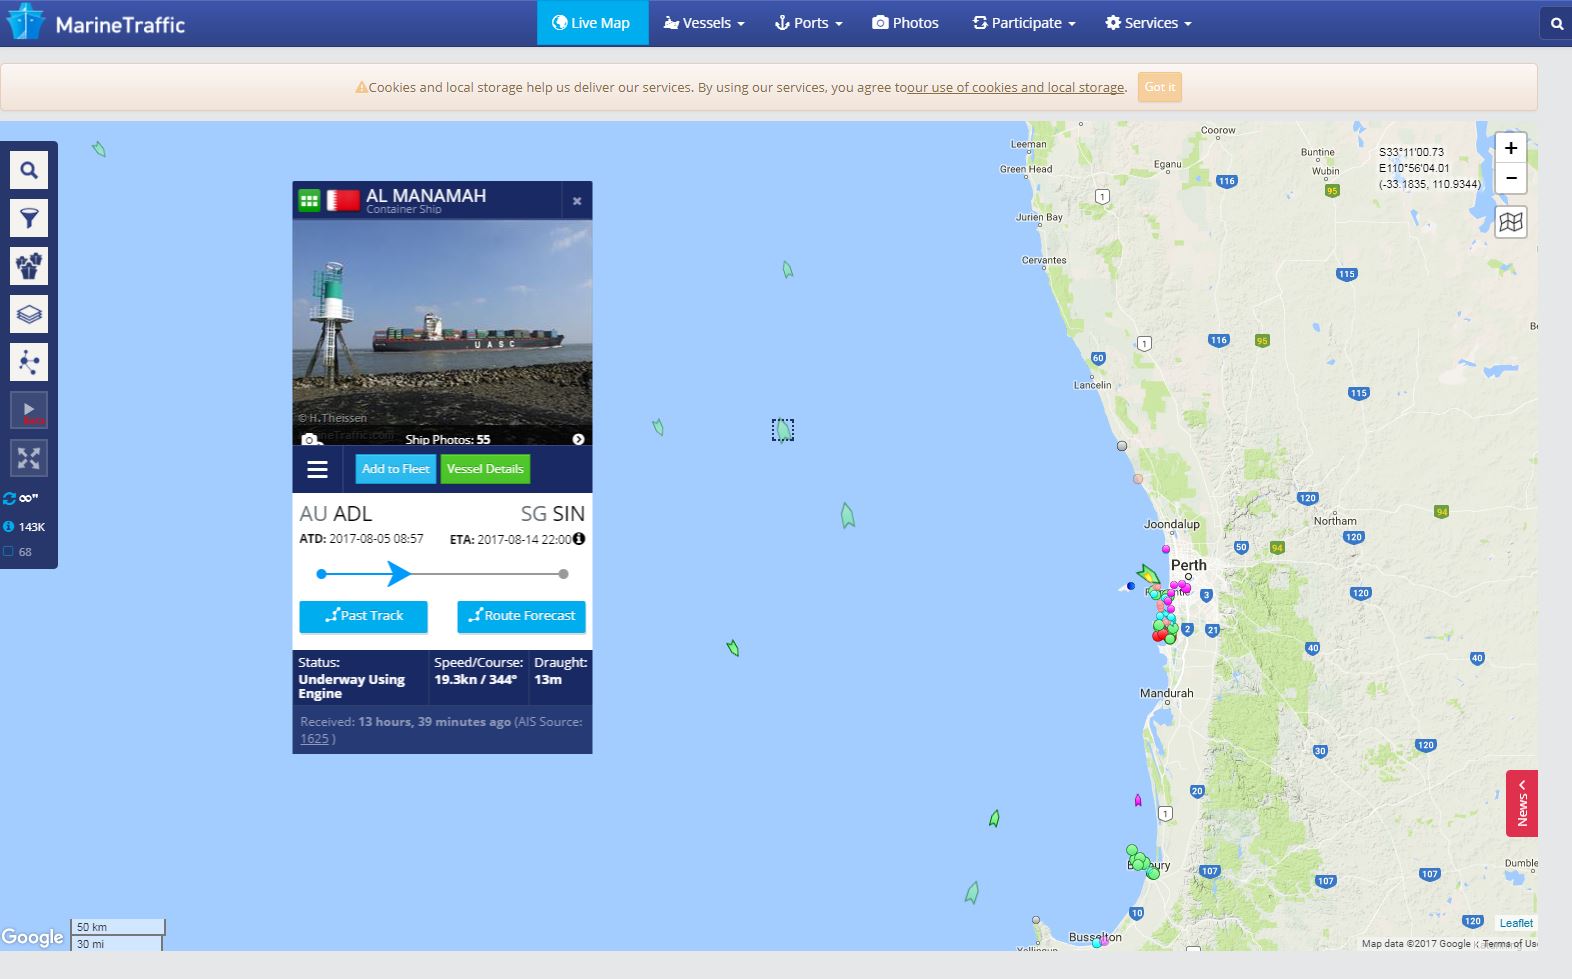
Task: Expand the Ports menu
Action: coord(808,23)
